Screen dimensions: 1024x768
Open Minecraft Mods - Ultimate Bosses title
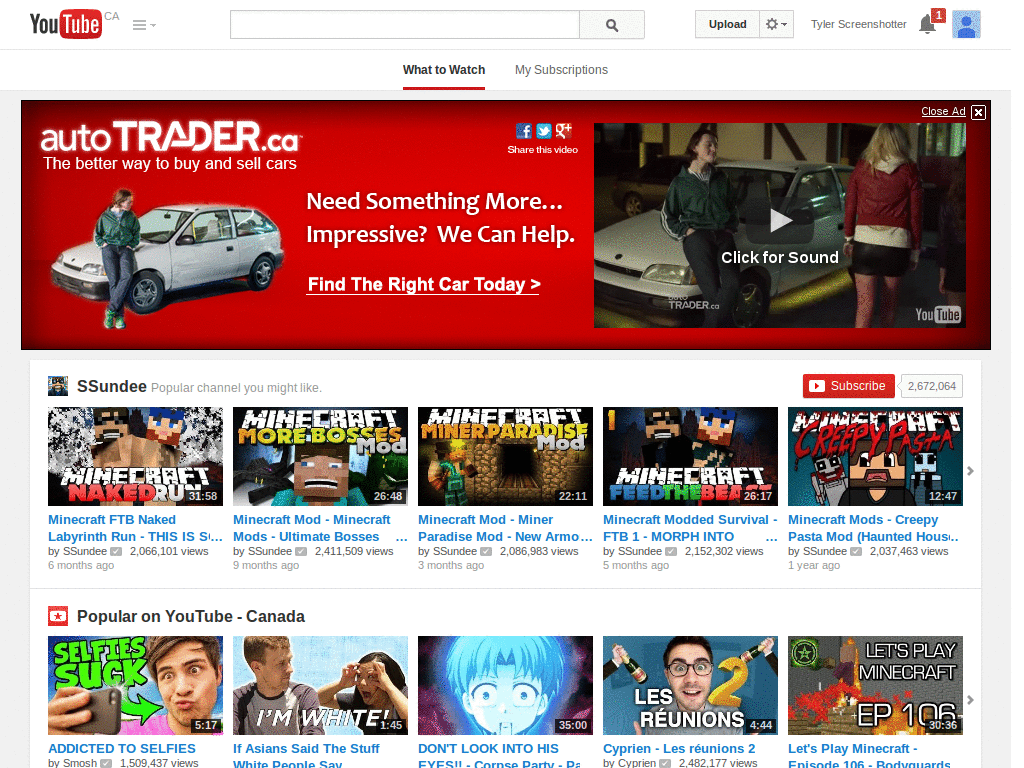[320, 528]
